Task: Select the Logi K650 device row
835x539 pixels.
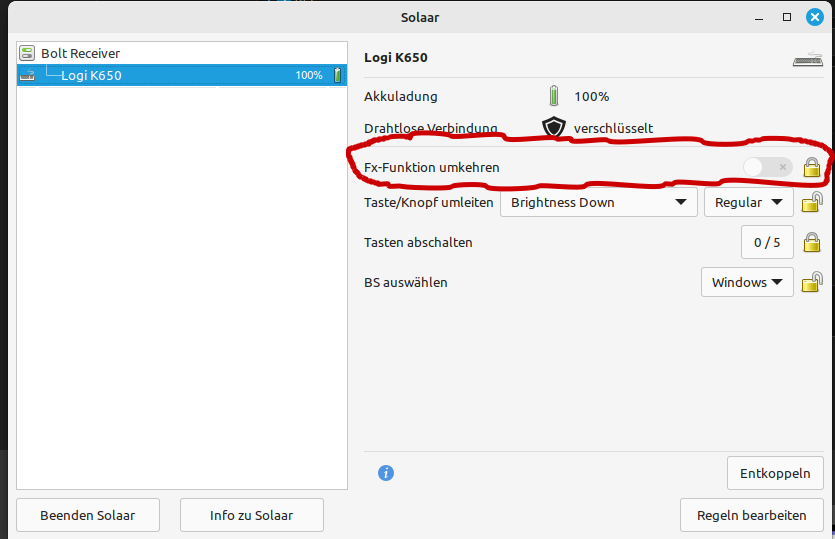Action: click(182, 75)
